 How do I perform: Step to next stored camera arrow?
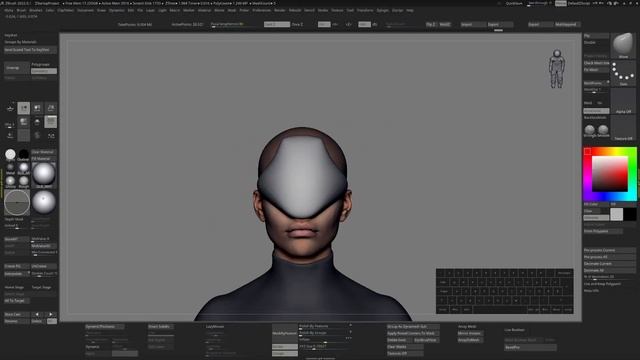51,314
